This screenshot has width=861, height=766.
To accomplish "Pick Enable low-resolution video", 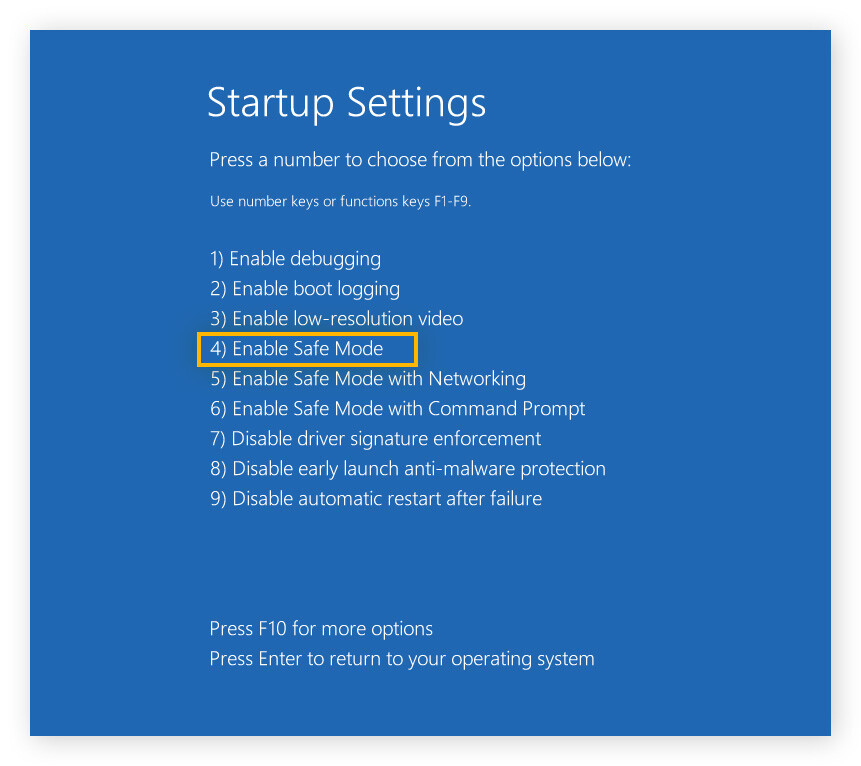I will click(337, 319).
